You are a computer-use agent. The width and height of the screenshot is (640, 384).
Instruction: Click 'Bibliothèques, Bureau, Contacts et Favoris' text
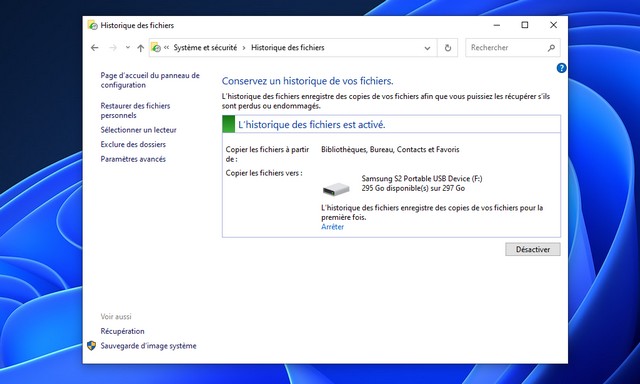(x=390, y=150)
